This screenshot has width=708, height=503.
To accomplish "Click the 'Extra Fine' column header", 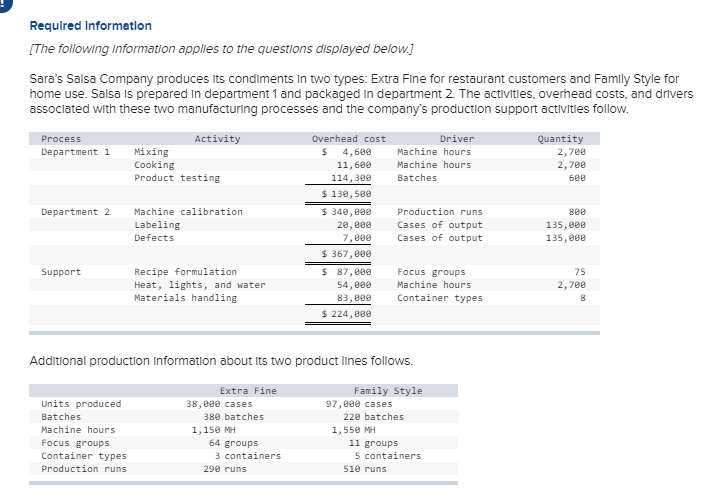I will 248,391.
